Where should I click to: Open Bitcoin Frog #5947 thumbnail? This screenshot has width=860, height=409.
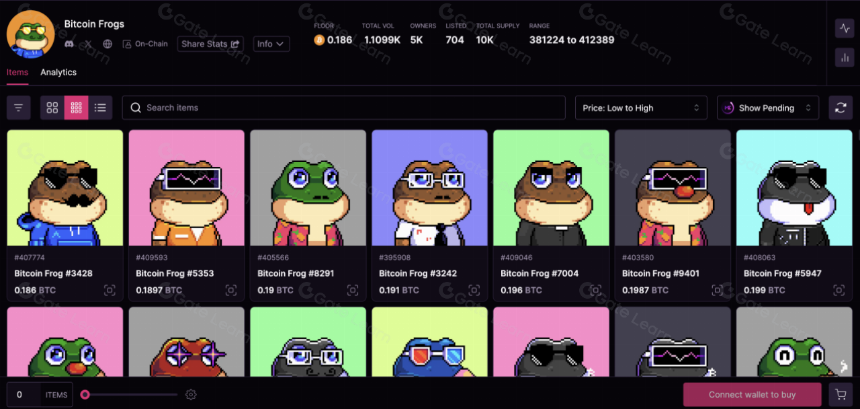tap(795, 188)
